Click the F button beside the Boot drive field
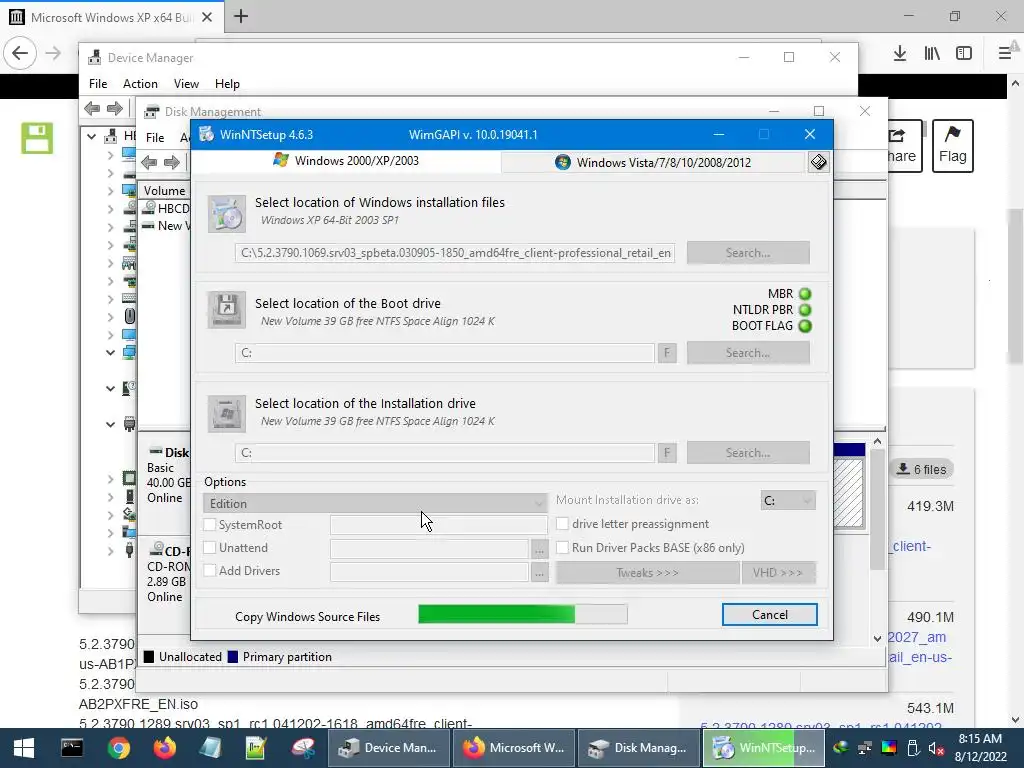1024x768 pixels. tap(667, 353)
